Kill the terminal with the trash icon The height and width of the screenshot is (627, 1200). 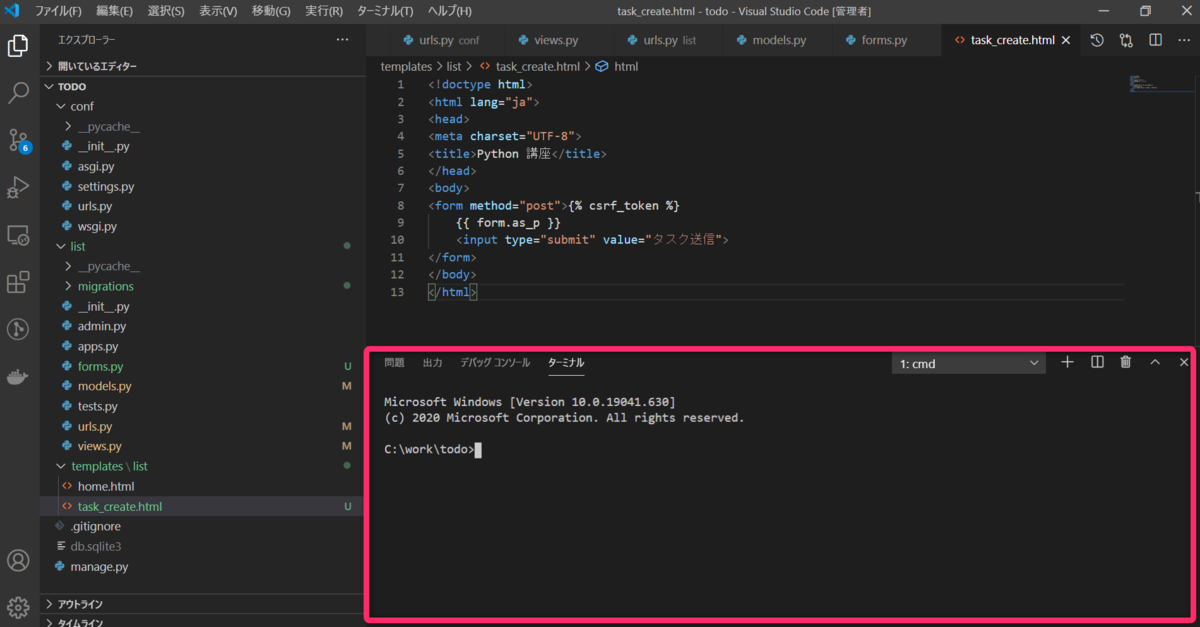point(1126,362)
